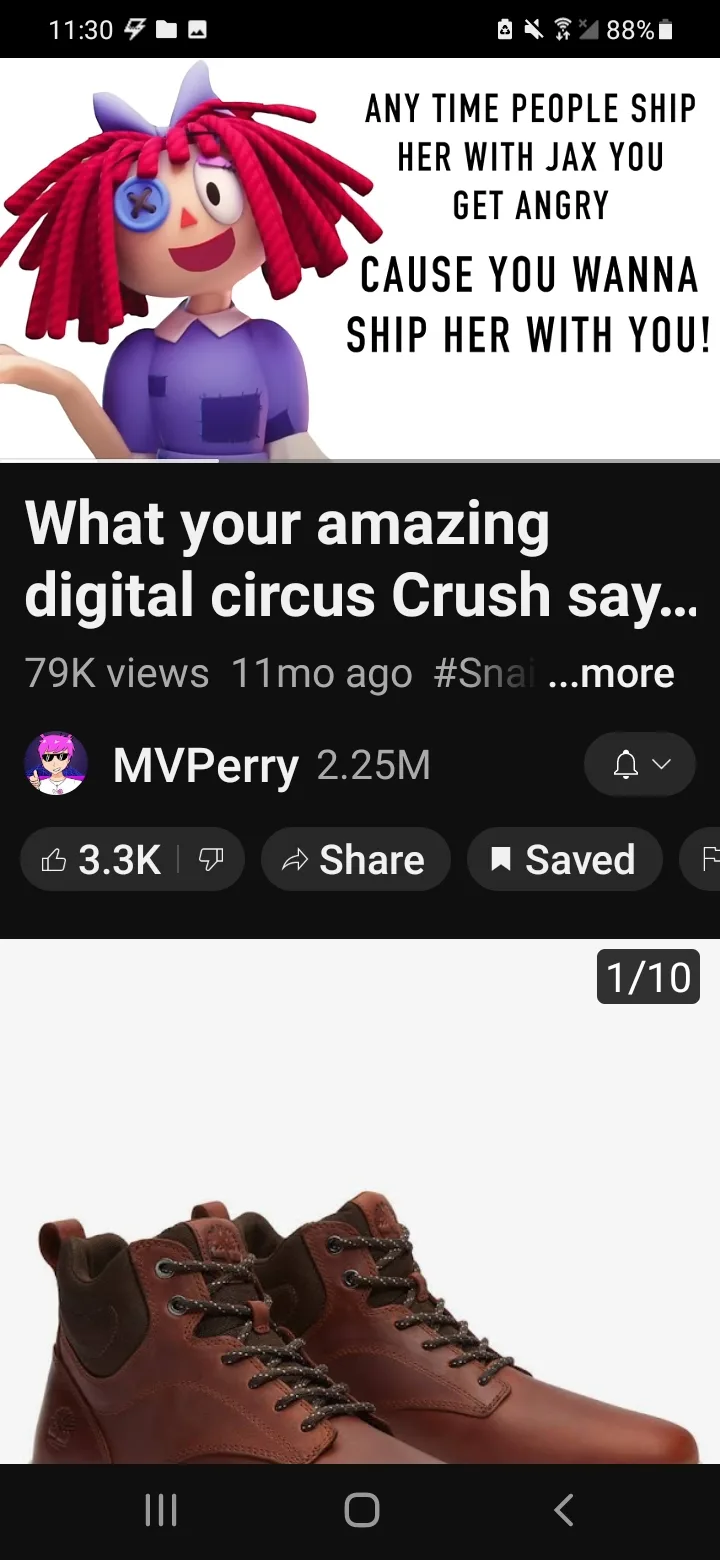Open the notification bell dropdown

coord(640,765)
